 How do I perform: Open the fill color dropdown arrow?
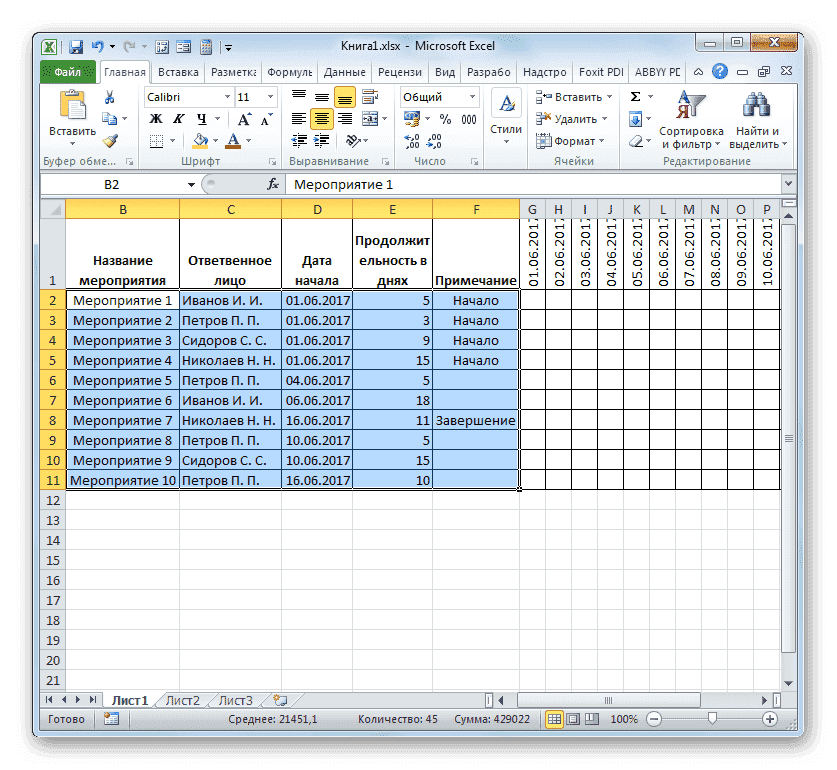[x=215, y=141]
